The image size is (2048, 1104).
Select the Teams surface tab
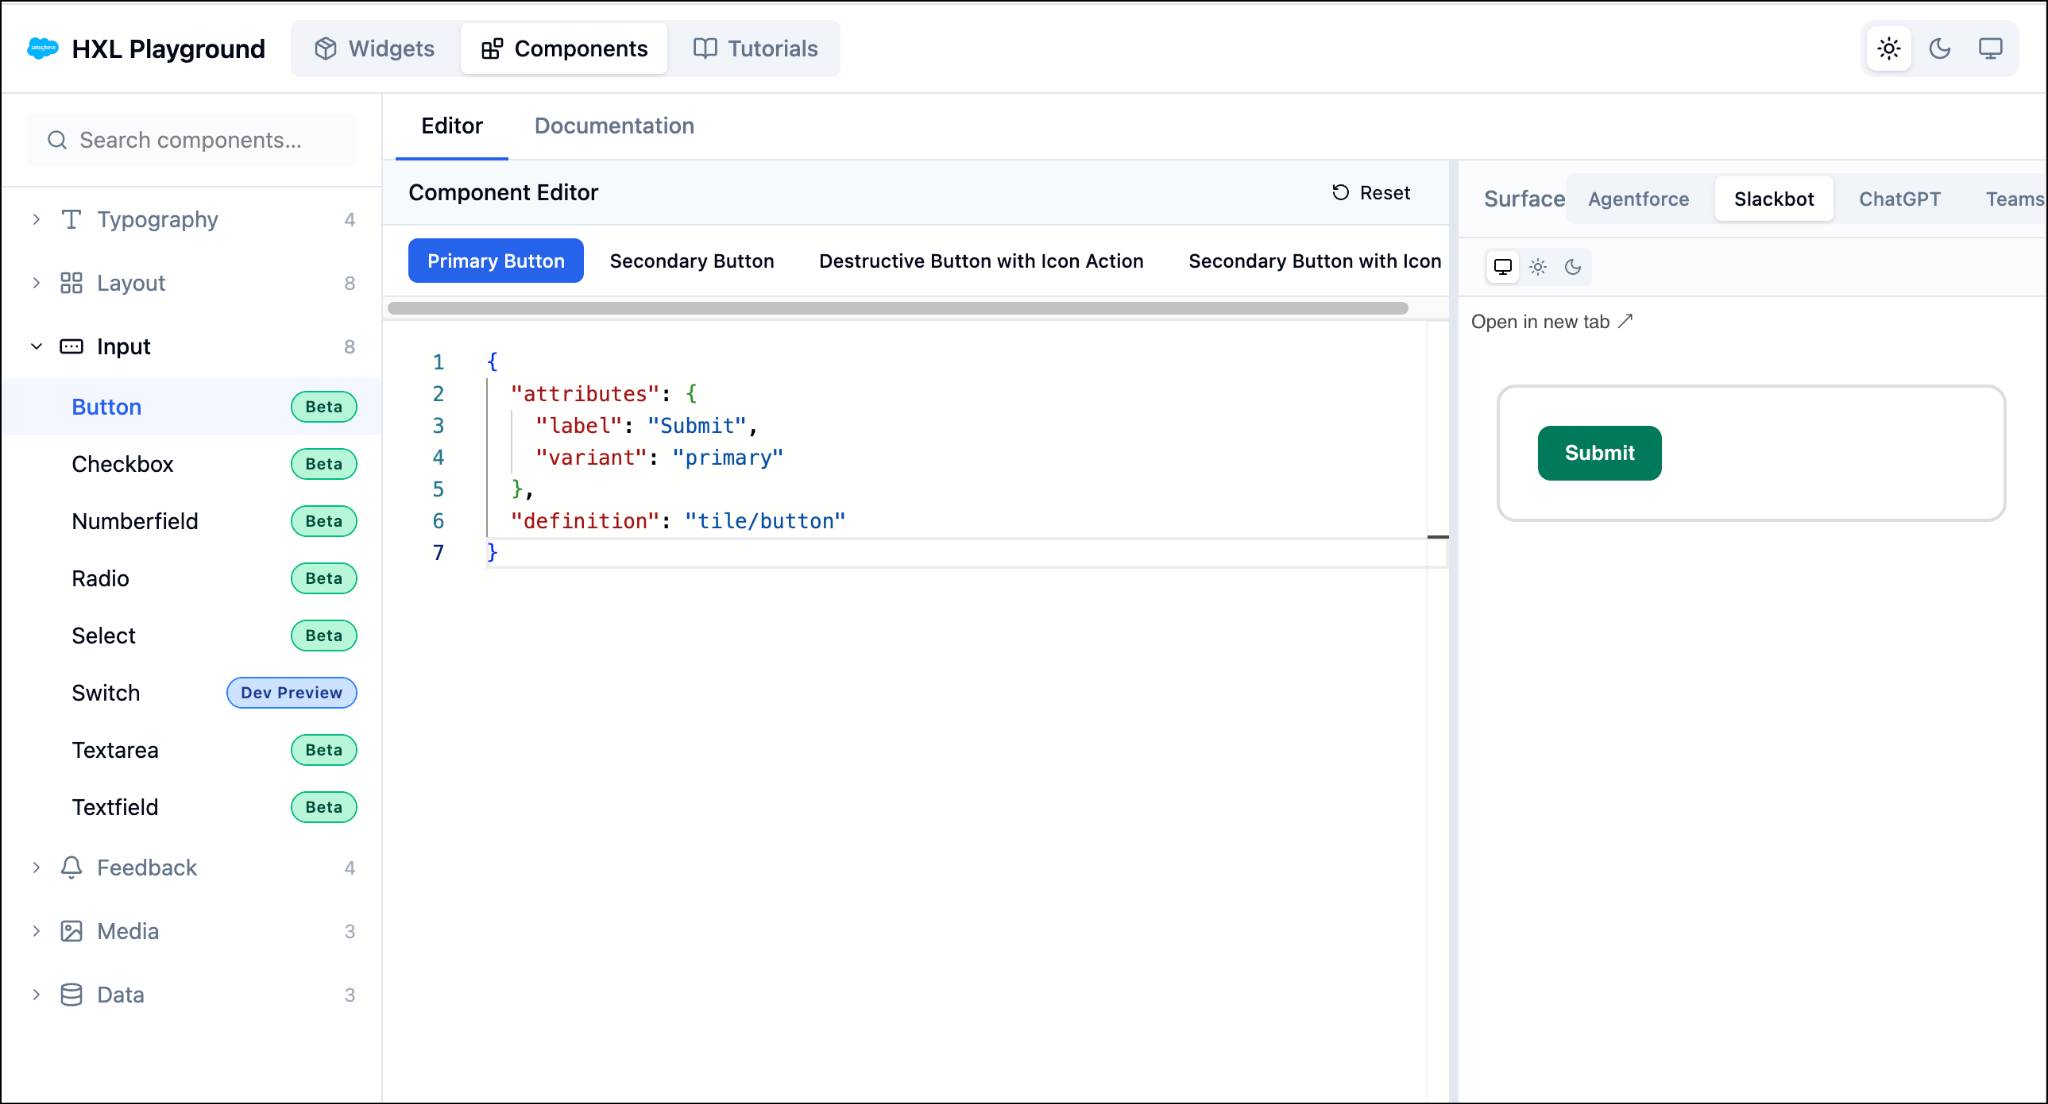click(2014, 199)
